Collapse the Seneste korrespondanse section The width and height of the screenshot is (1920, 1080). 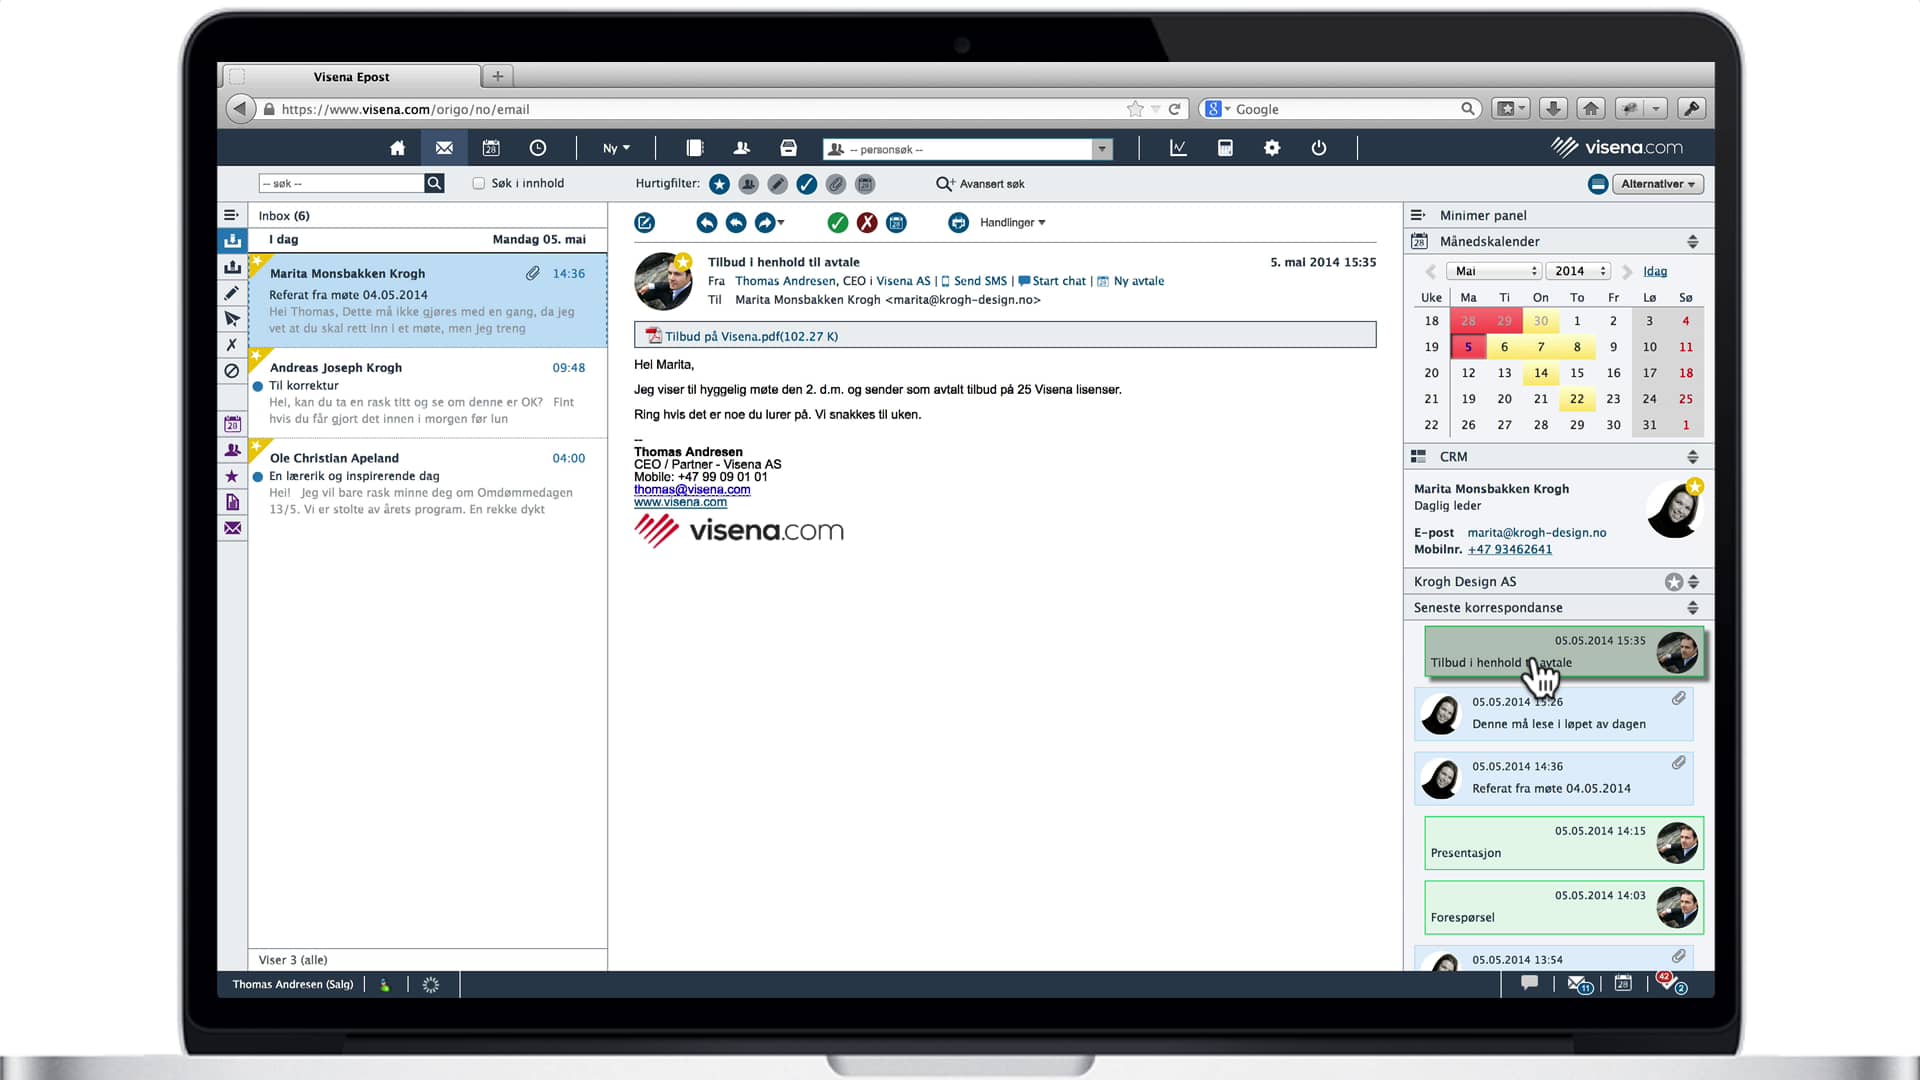pyautogui.click(x=1692, y=608)
